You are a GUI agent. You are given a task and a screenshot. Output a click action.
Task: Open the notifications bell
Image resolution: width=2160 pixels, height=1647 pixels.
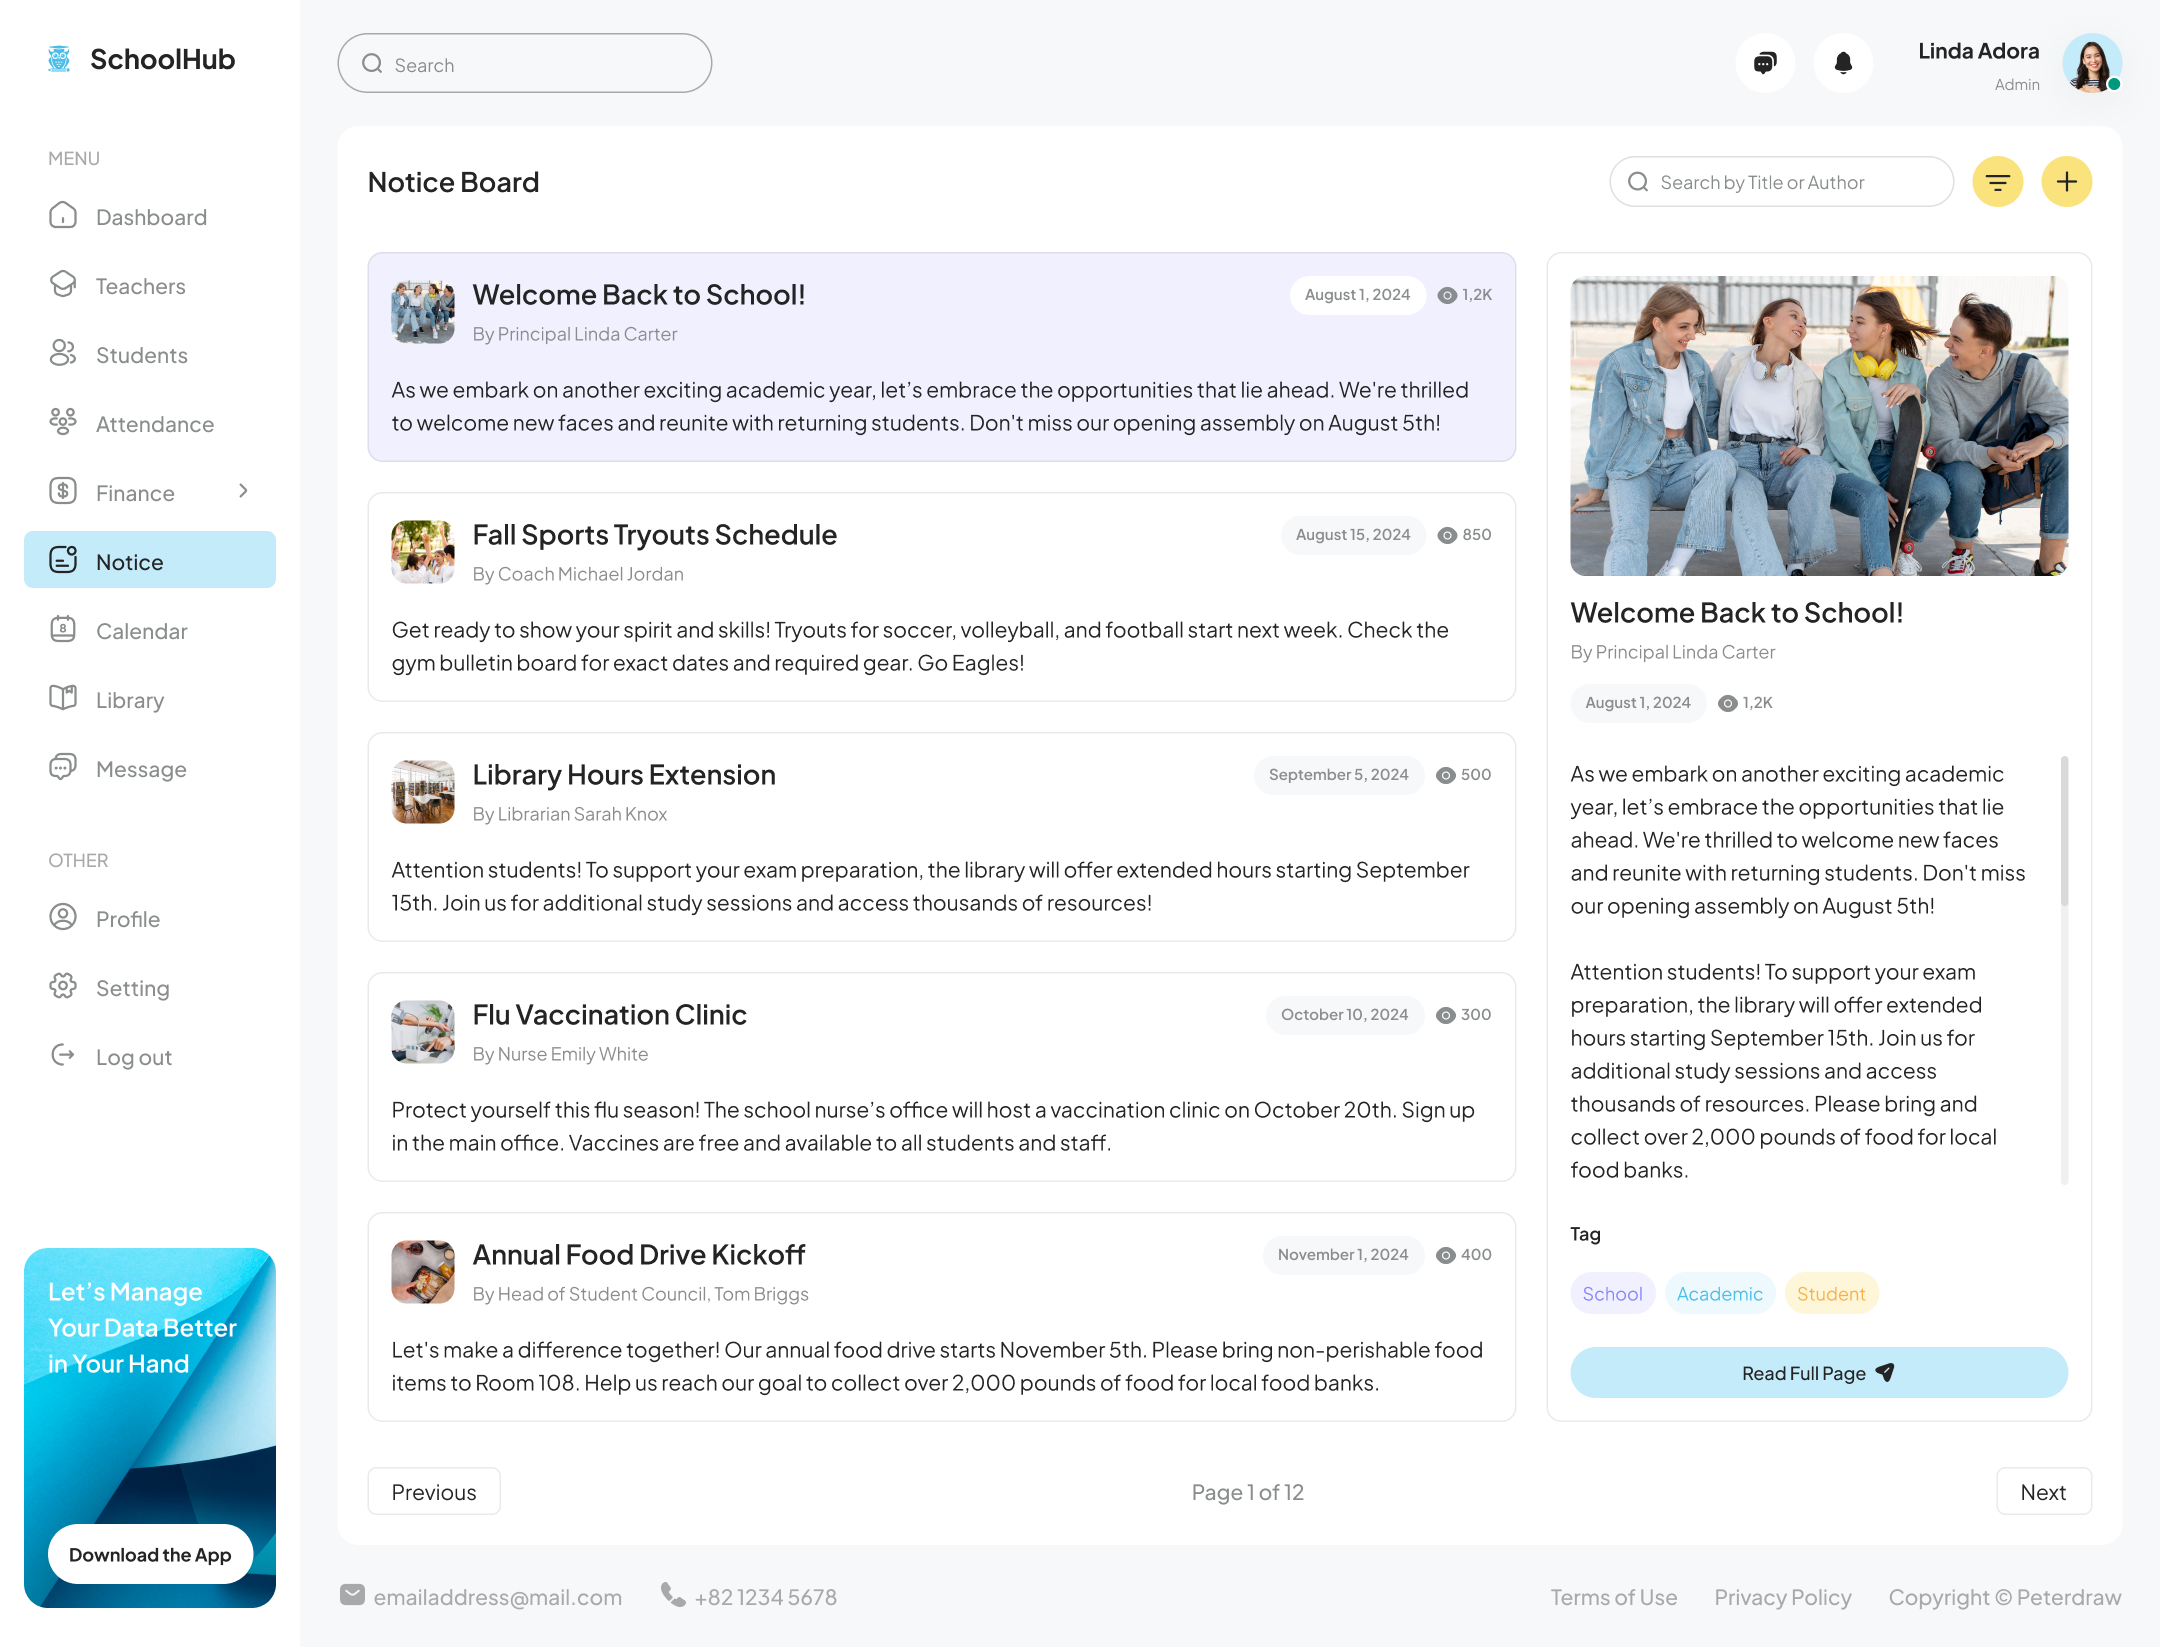1843,62
